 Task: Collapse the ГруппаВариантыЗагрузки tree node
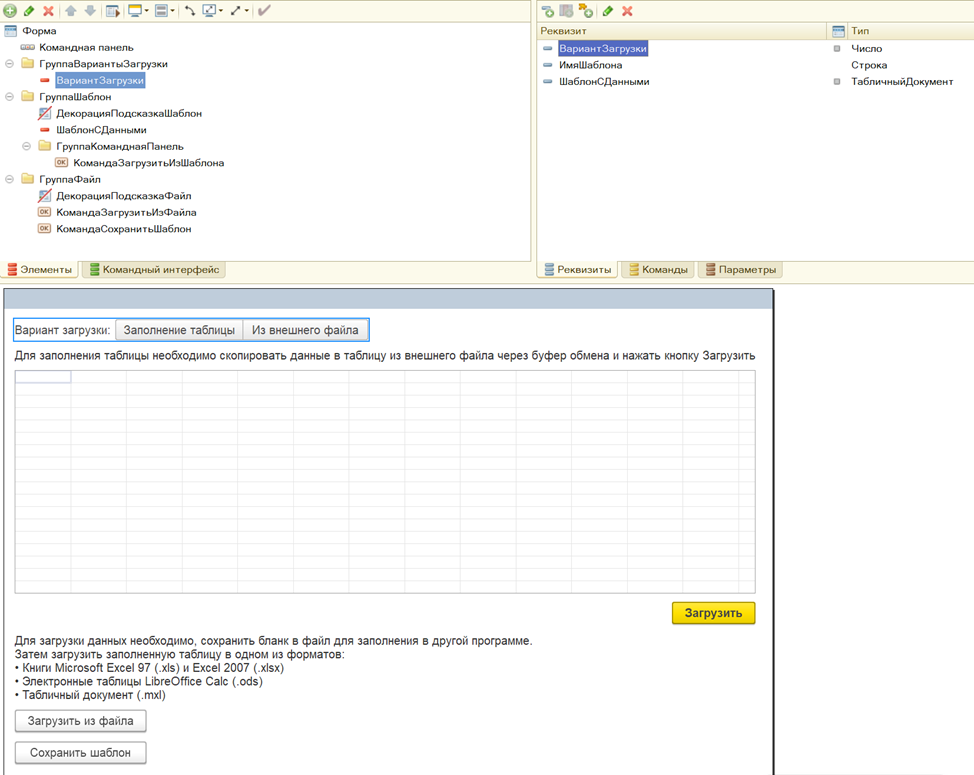pos(9,63)
